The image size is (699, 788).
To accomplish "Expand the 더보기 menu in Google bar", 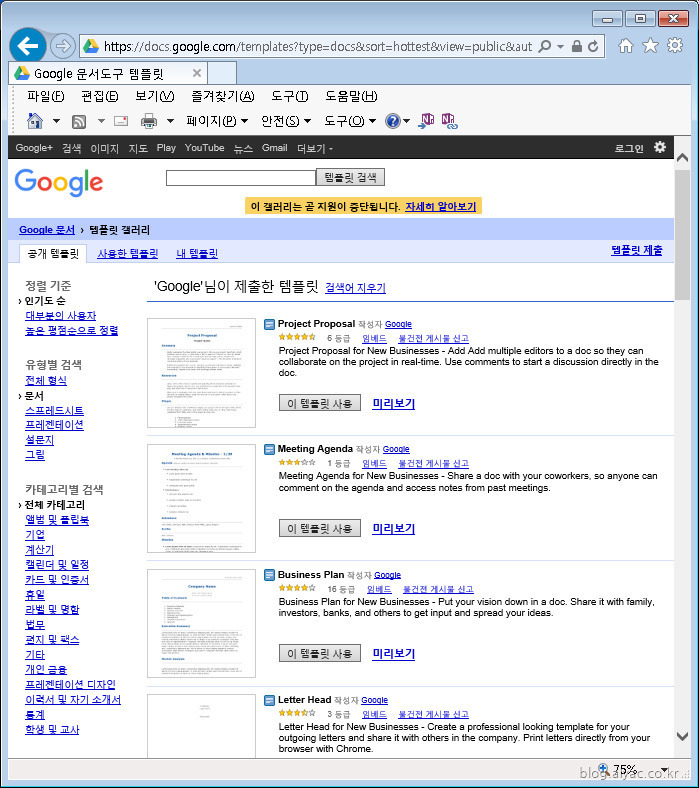I will point(315,148).
